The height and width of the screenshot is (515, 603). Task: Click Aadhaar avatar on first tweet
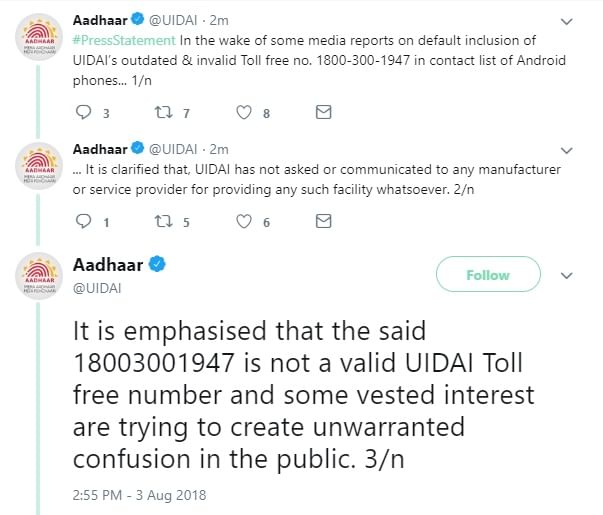coord(40,42)
